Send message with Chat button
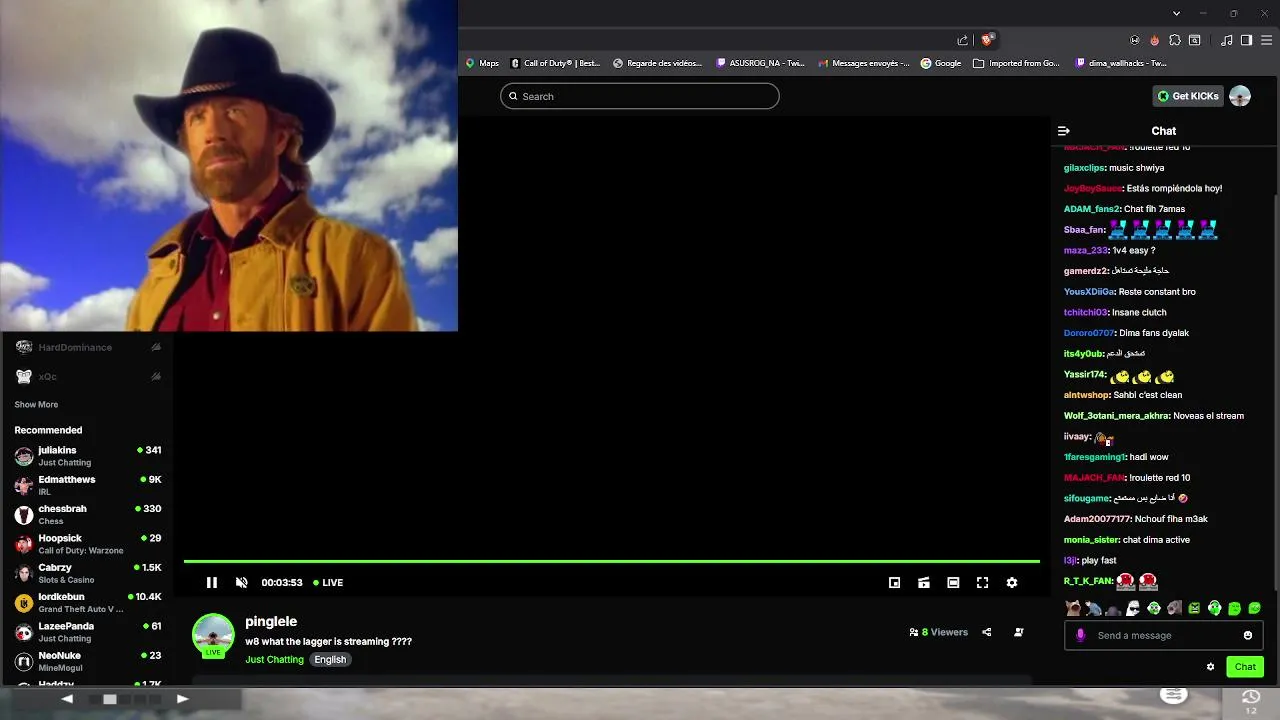 tap(1245, 667)
